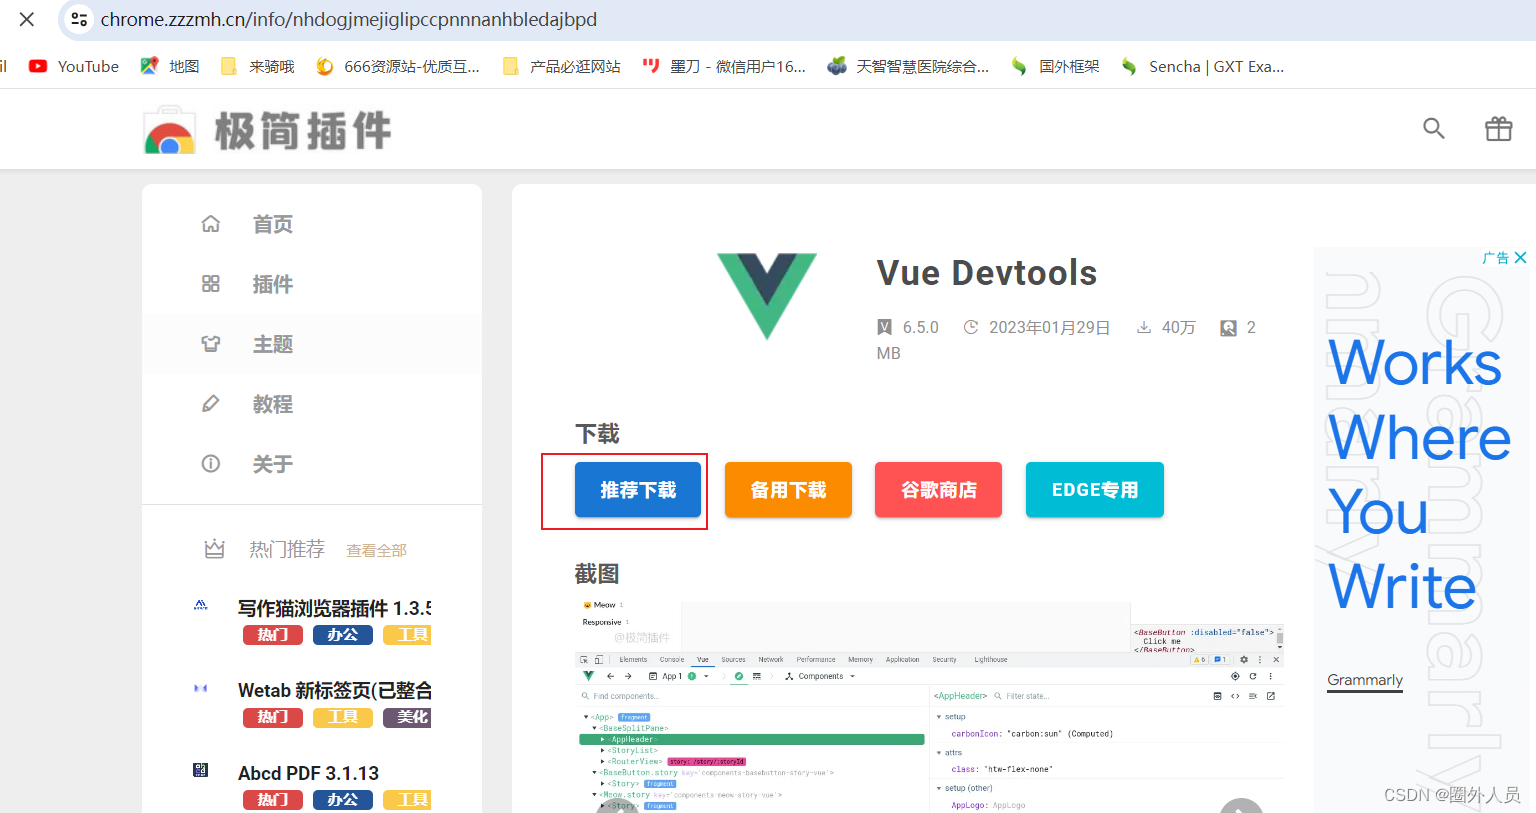
Task: Click the grid icon beside 插件
Action: [x=210, y=284]
